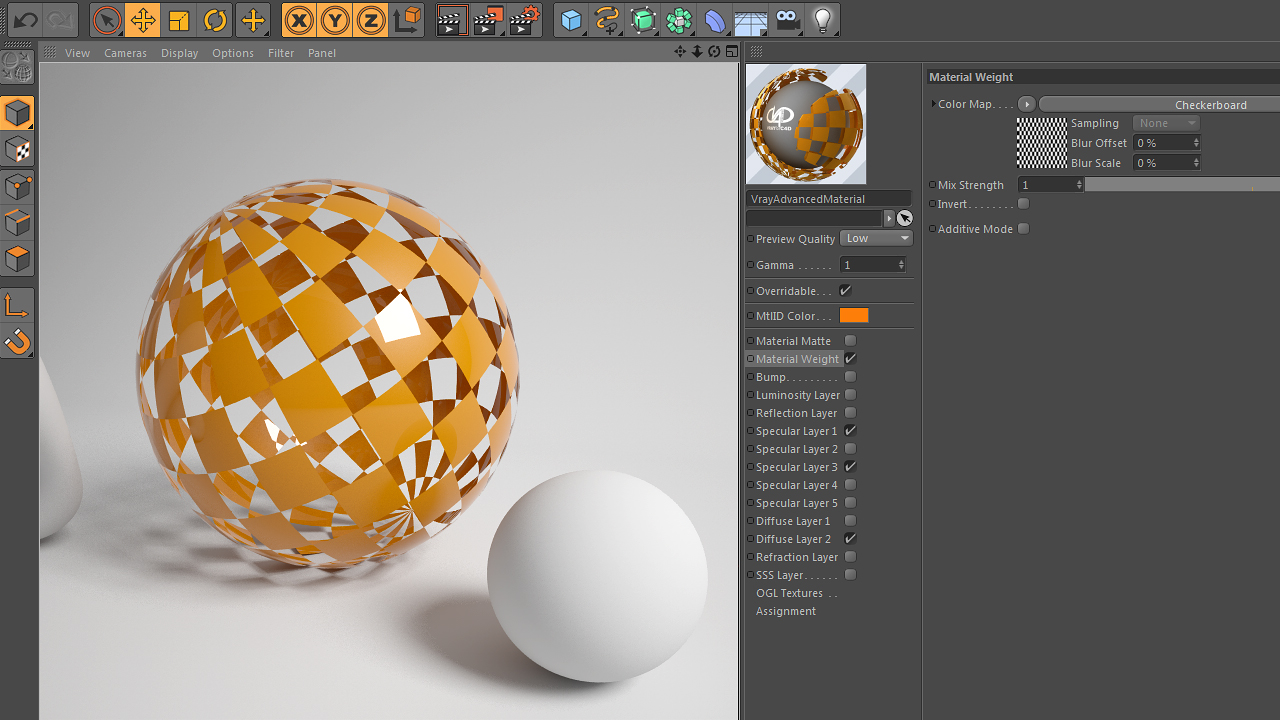The height and width of the screenshot is (720, 1280).
Task: Open Edit Render Settings icon
Action: point(525,20)
